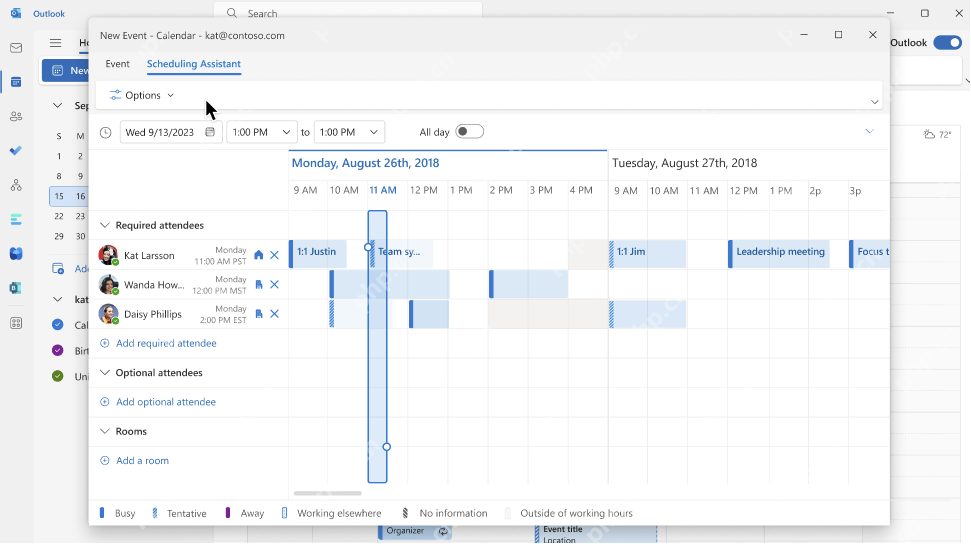Open the end time dropdown
Image resolution: width=971 pixels, height=544 pixels.
pyautogui.click(x=349, y=132)
